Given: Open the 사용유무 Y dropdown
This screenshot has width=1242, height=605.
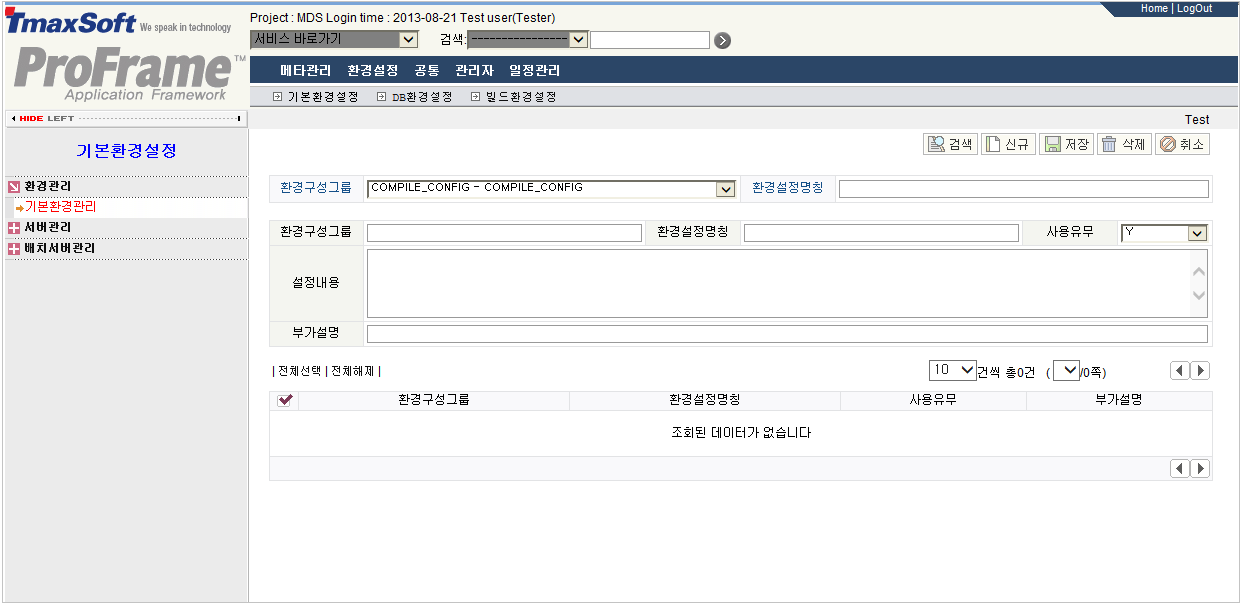Looking at the screenshot, I should pyautogui.click(x=1197, y=233).
